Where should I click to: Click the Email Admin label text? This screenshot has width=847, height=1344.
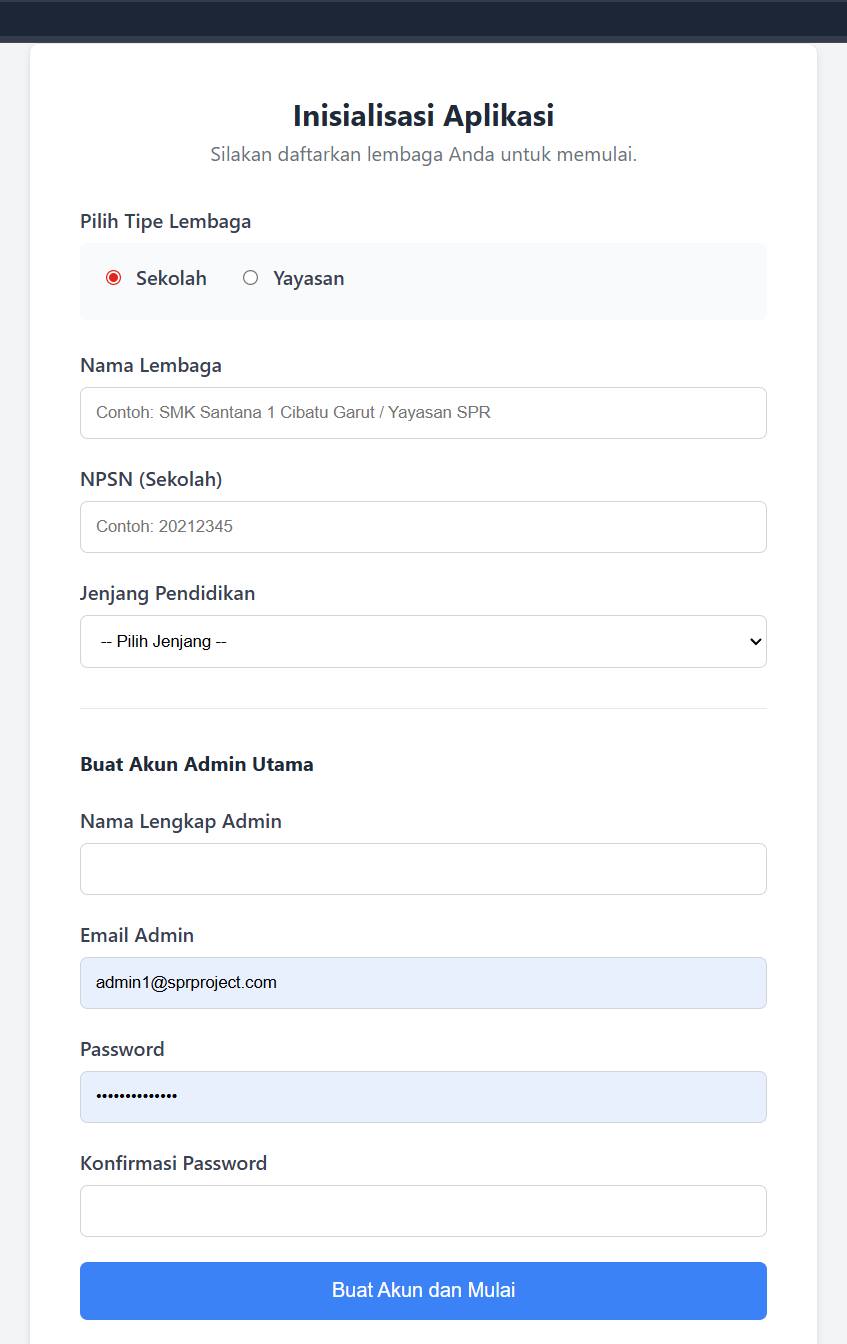click(137, 935)
